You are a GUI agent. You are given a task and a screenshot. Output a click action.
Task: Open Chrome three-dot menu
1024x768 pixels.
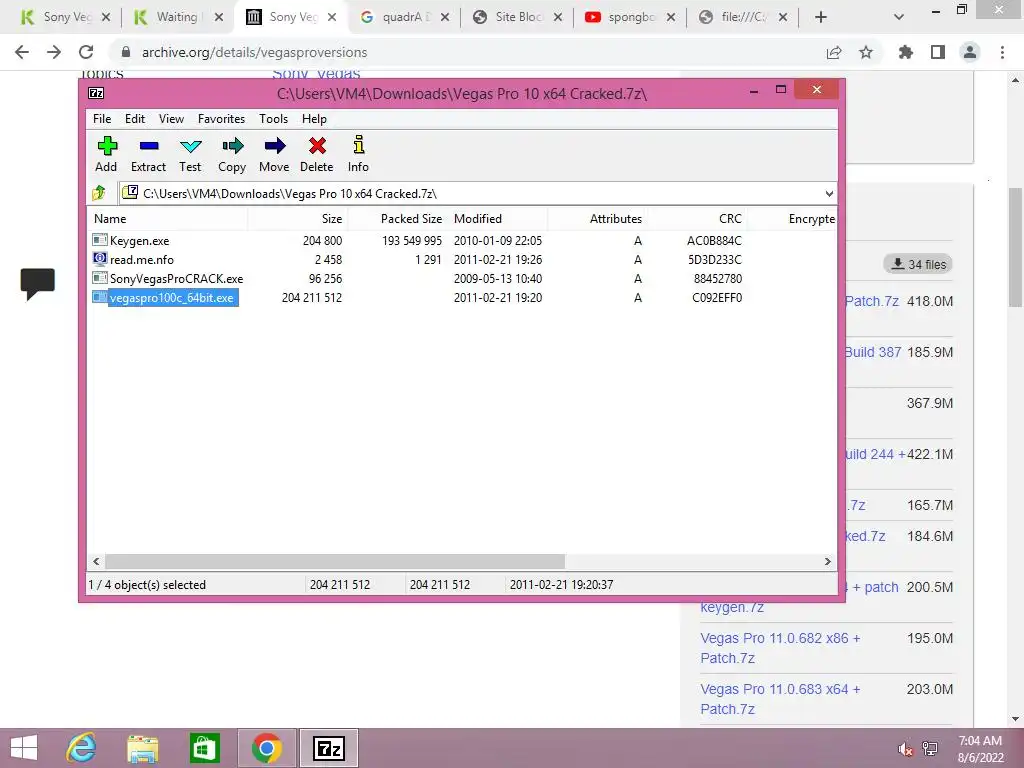(x=1002, y=52)
